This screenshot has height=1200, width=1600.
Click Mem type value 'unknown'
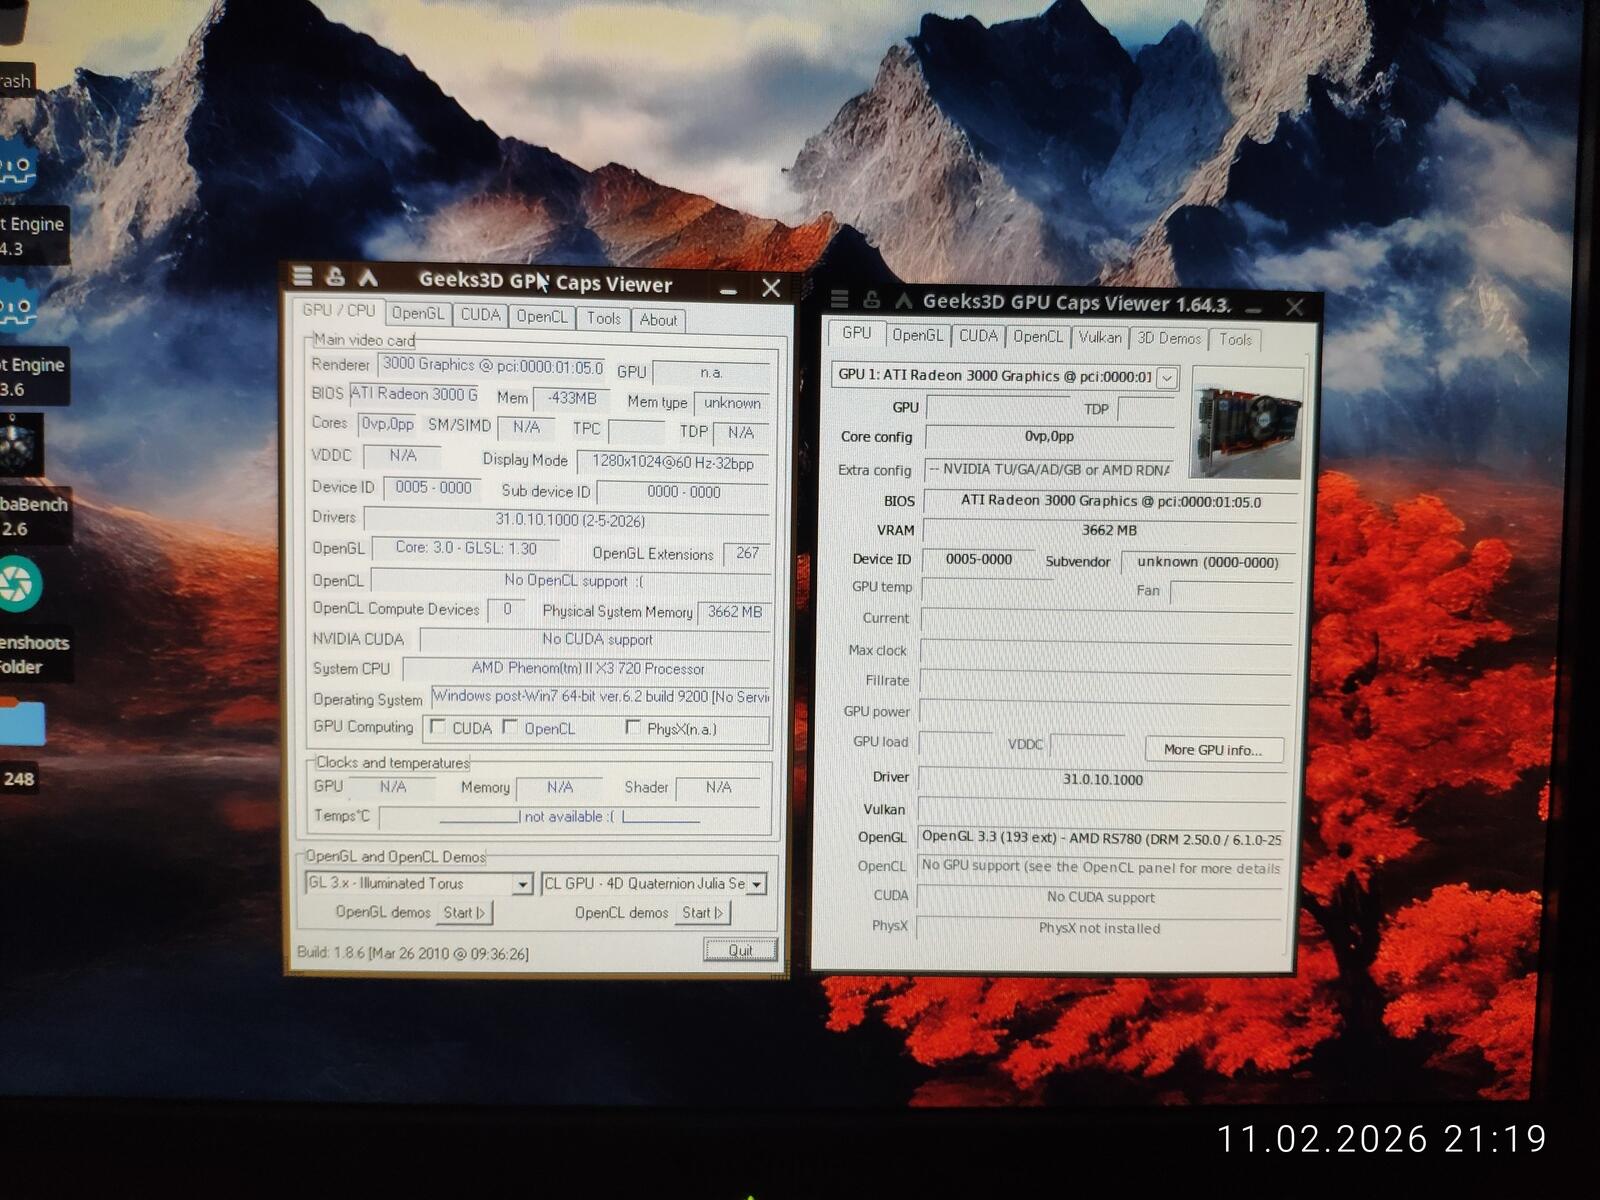pyautogui.click(x=732, y=403)
